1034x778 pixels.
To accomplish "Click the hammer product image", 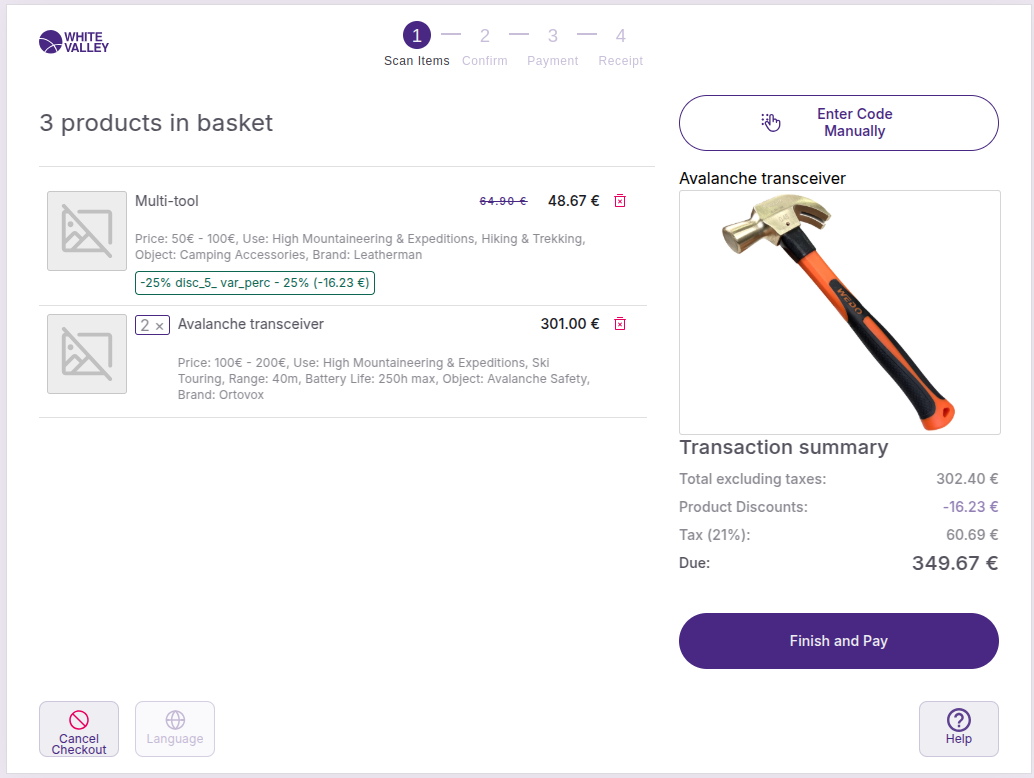I will coord(839,312).
